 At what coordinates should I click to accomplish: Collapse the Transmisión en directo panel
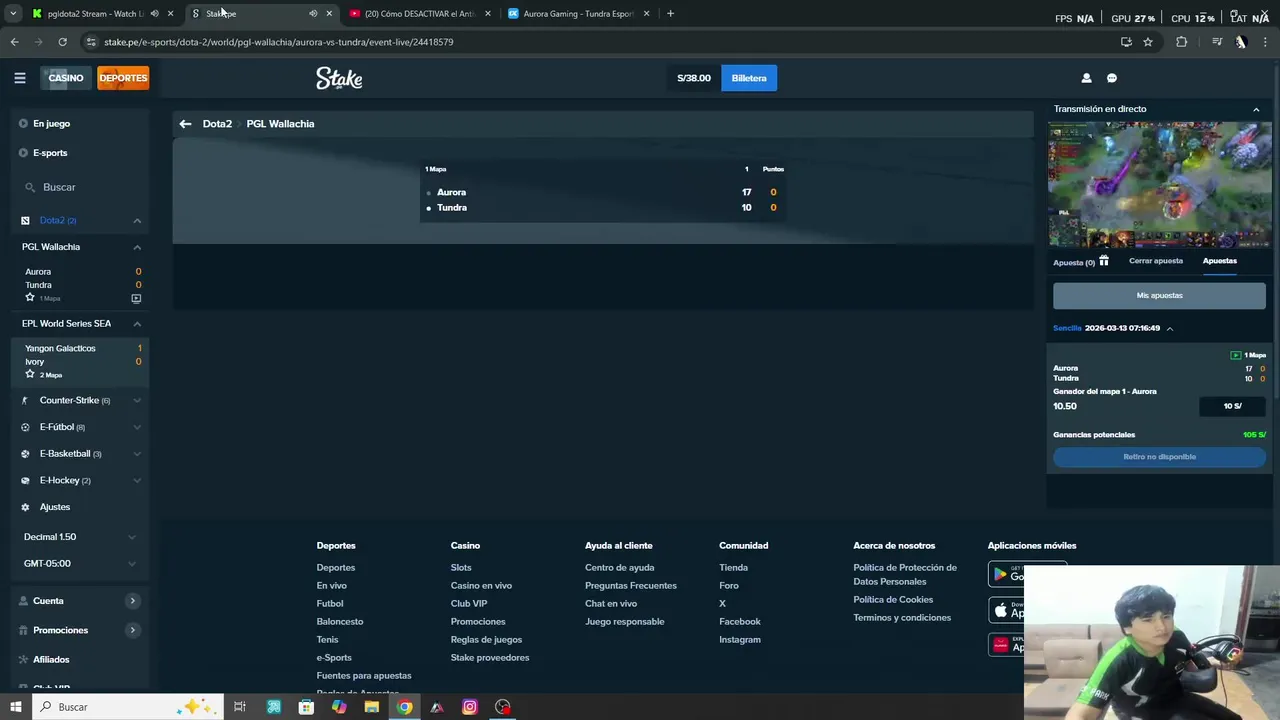1256,109
